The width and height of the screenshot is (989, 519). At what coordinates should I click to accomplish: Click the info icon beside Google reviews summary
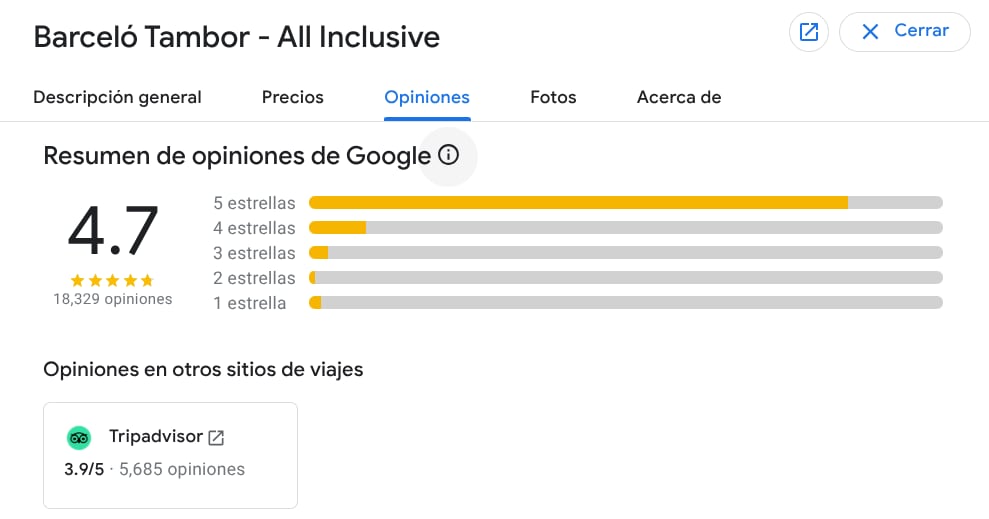pyautogui.click(x=448, y=155)
